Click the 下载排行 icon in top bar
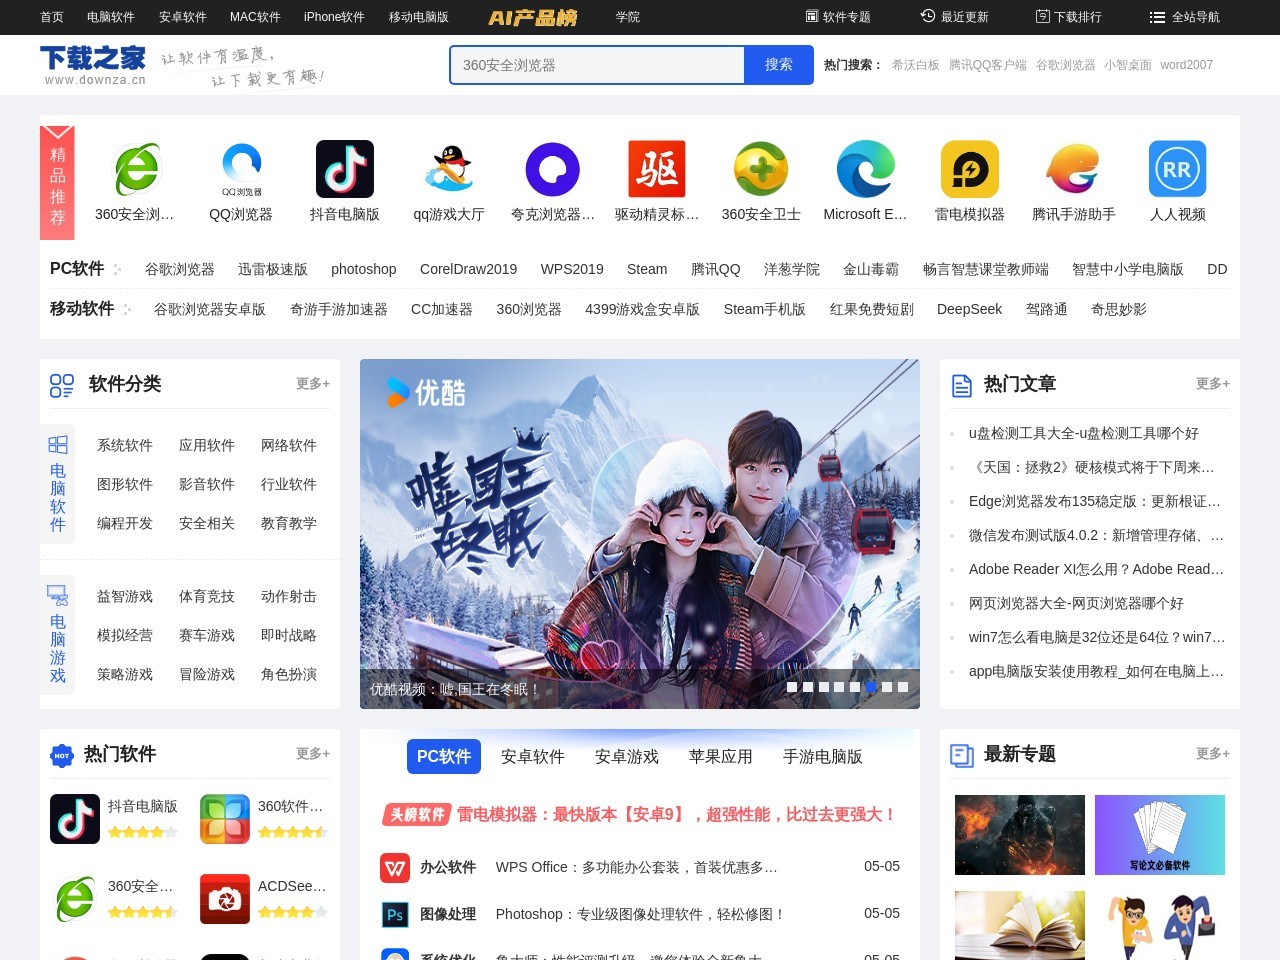1280x960 pixels. pos(1043,16)
